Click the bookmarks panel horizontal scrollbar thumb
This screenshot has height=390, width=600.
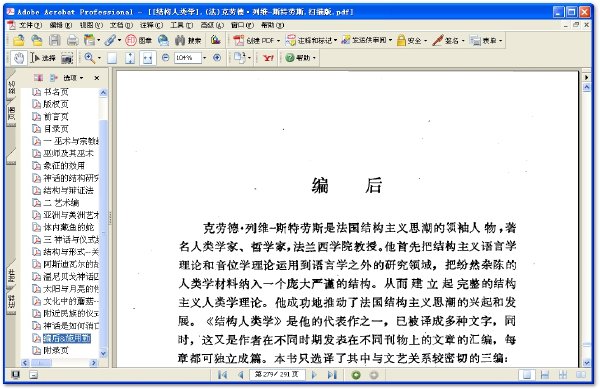click(41, 362)
